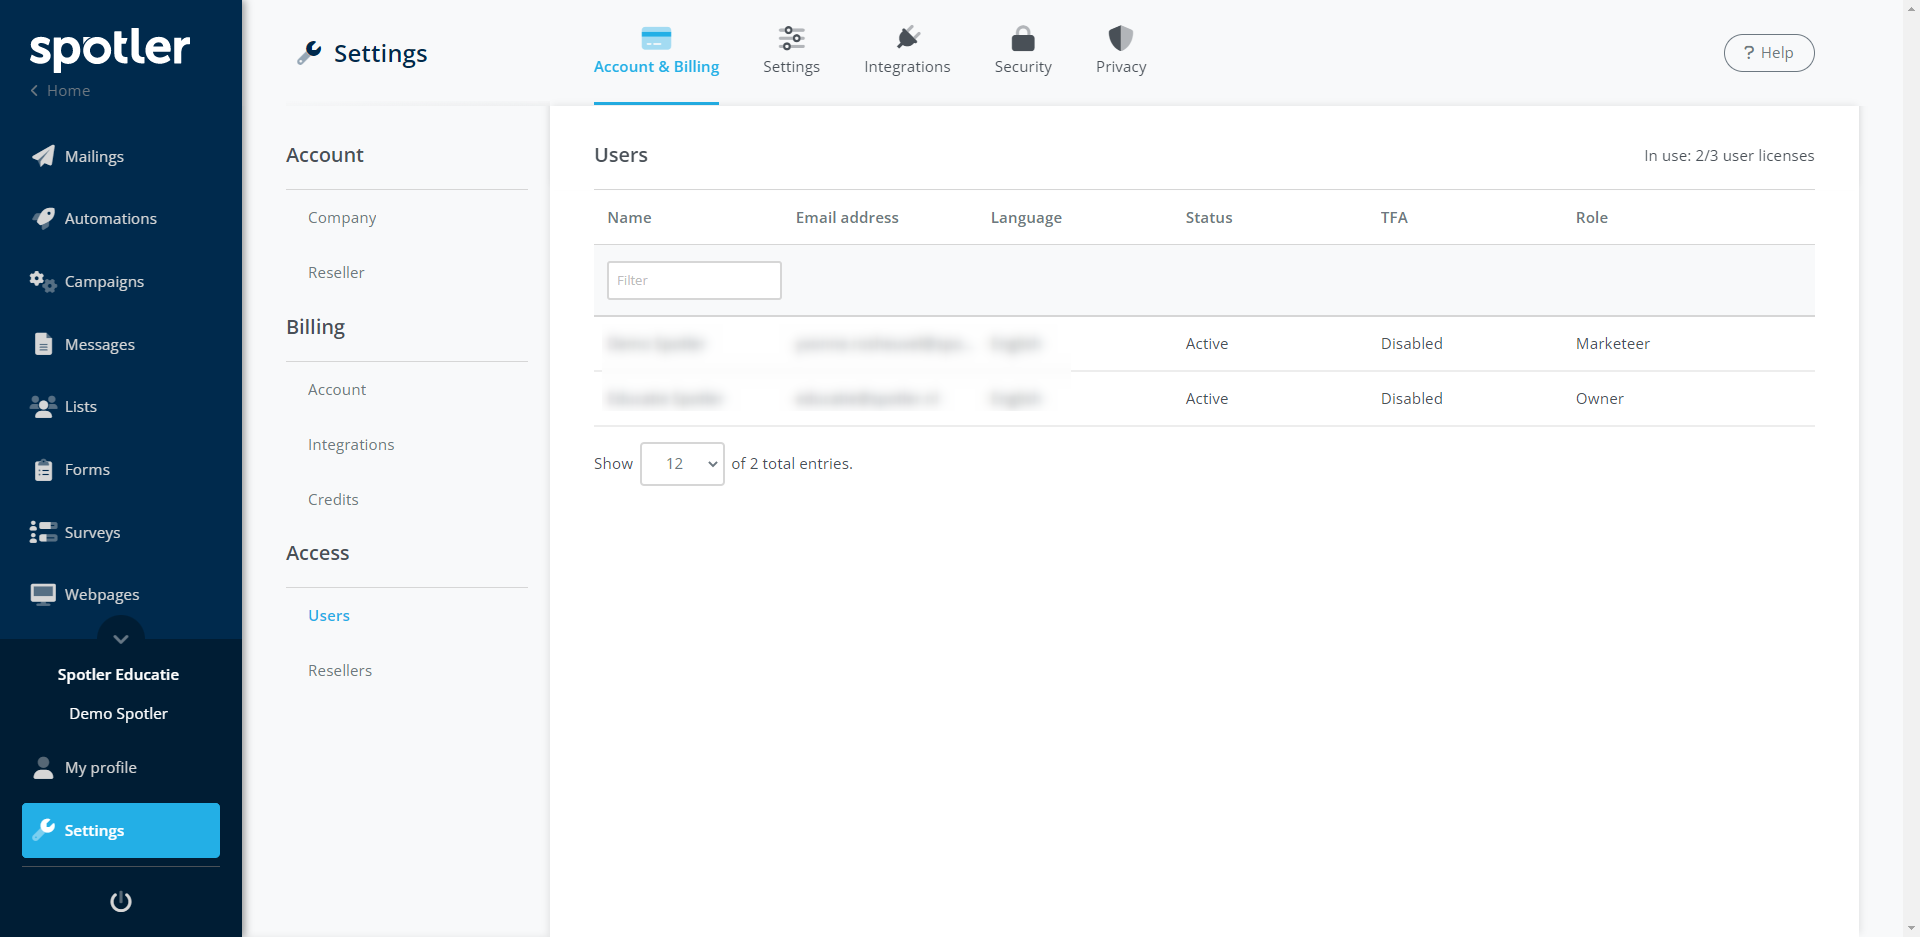This screenshot has width=1920, height=937.
Task: Go back Home via chevron link
Action: (60, 91)
